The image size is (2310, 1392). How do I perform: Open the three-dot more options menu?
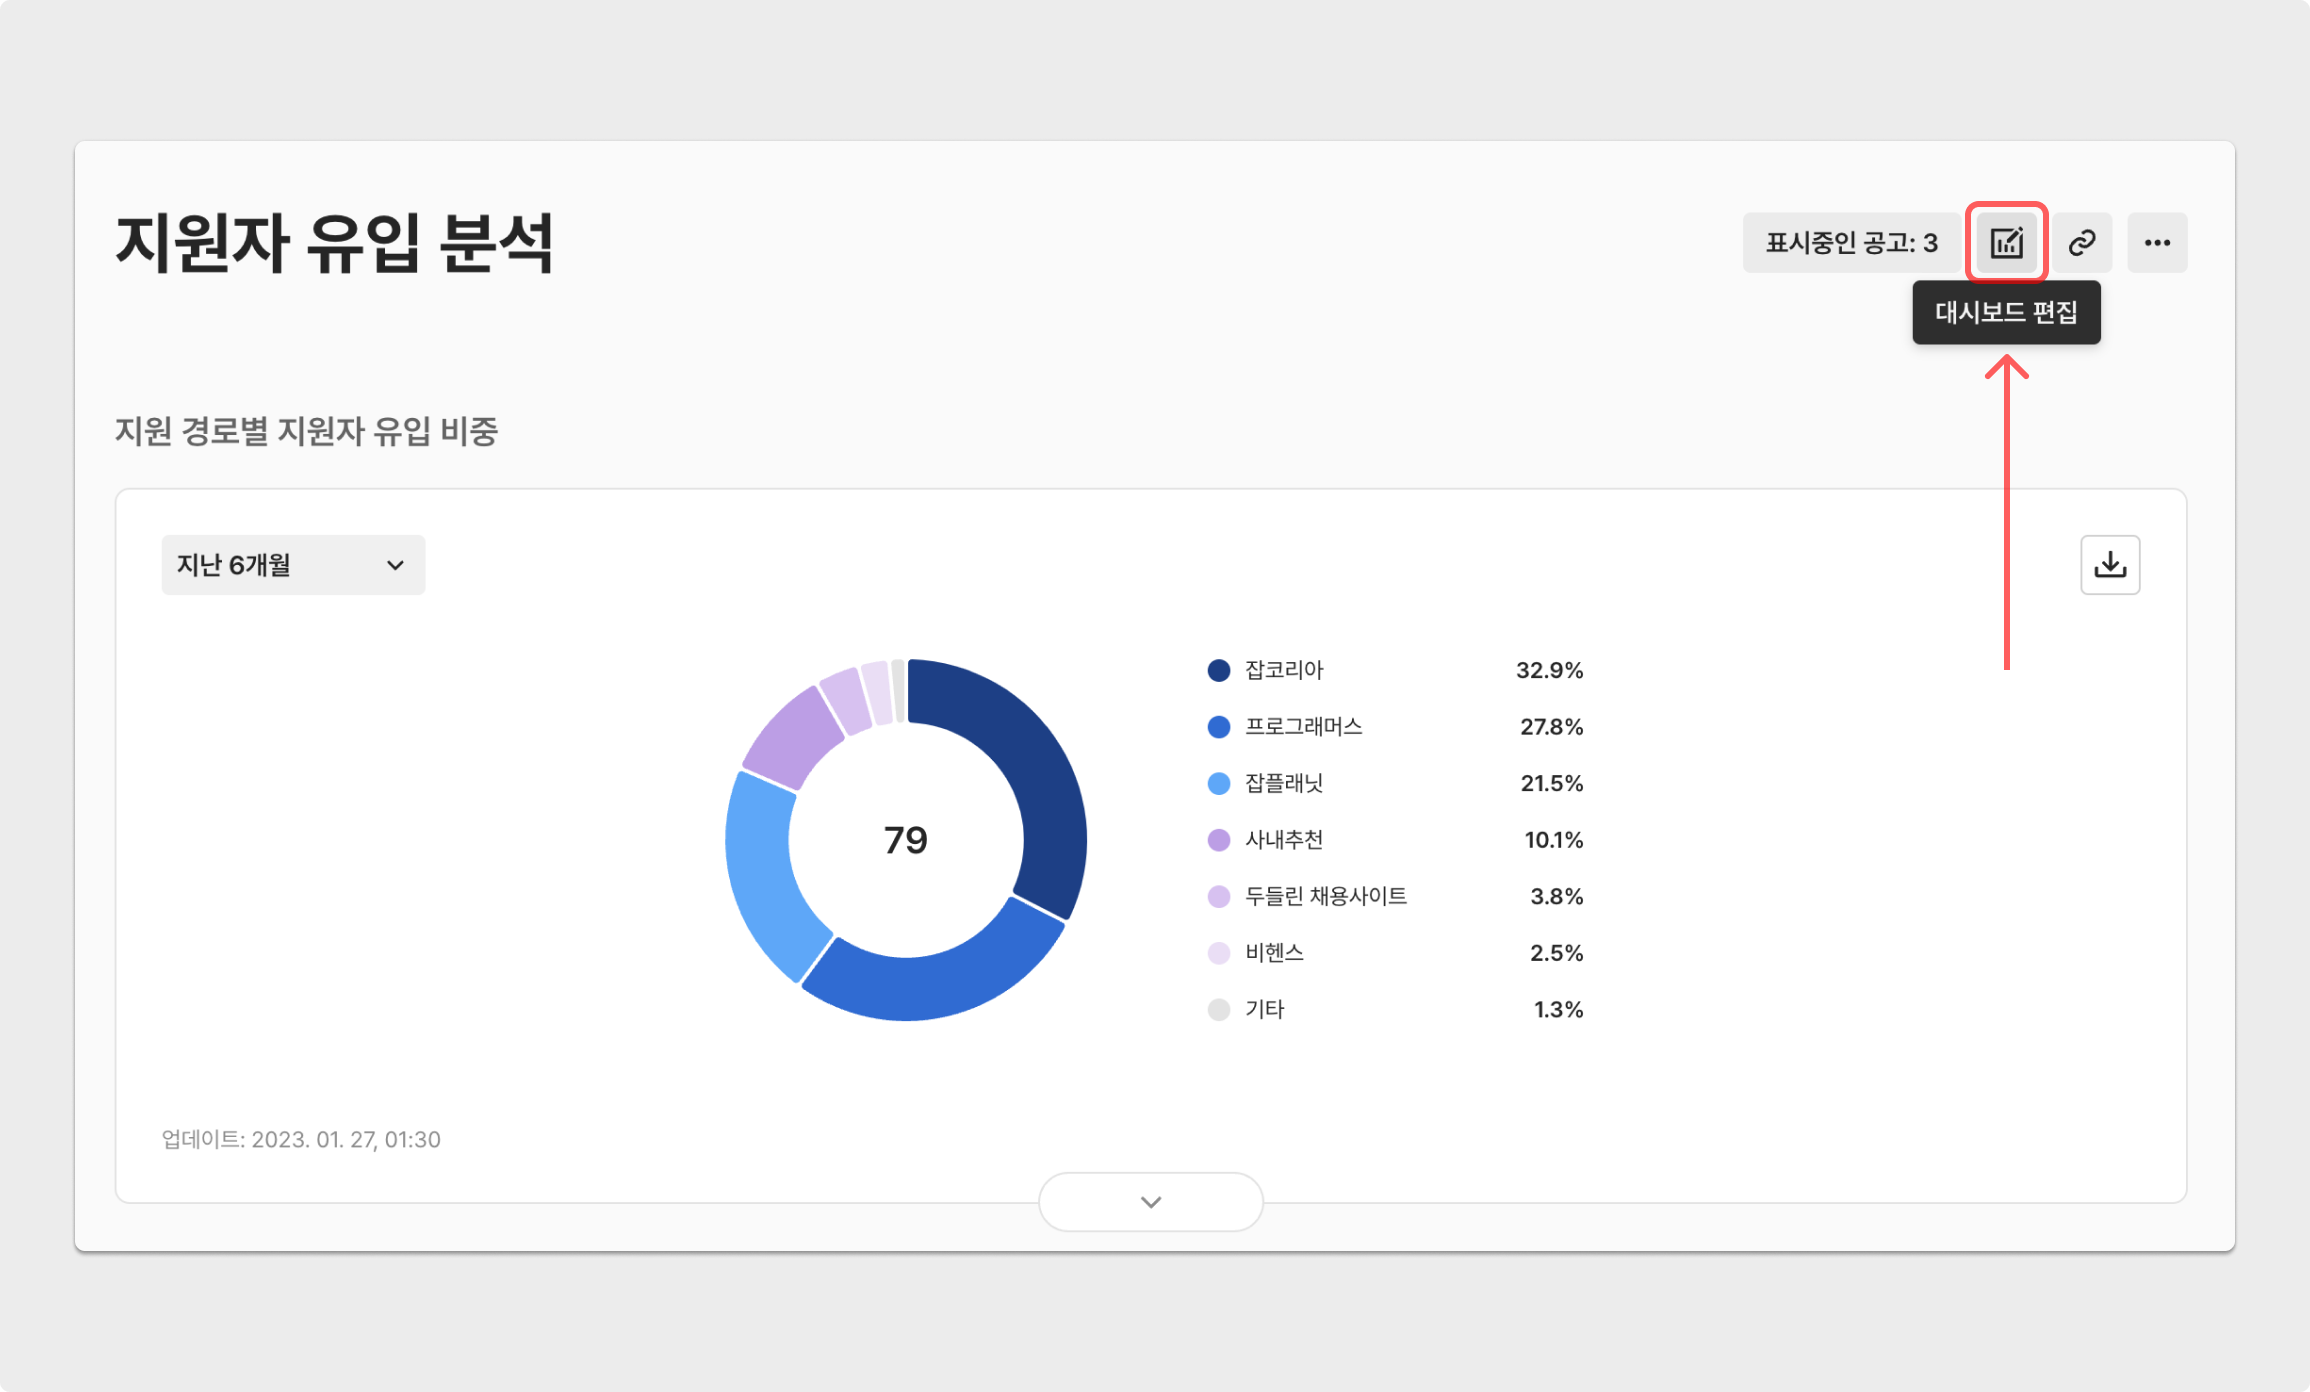[x=2157, y=243]
